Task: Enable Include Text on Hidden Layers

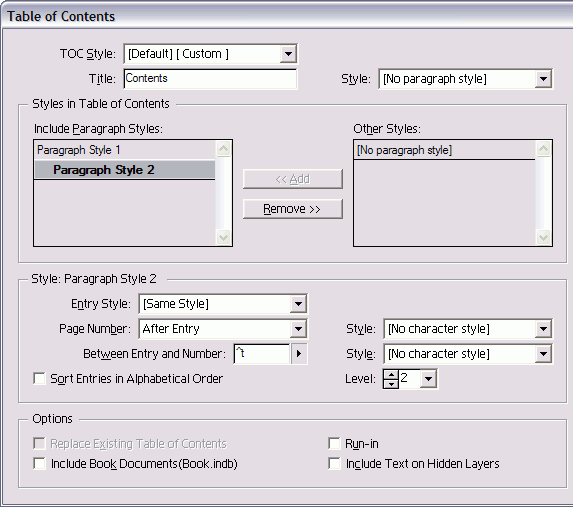Action: [334, 464]
